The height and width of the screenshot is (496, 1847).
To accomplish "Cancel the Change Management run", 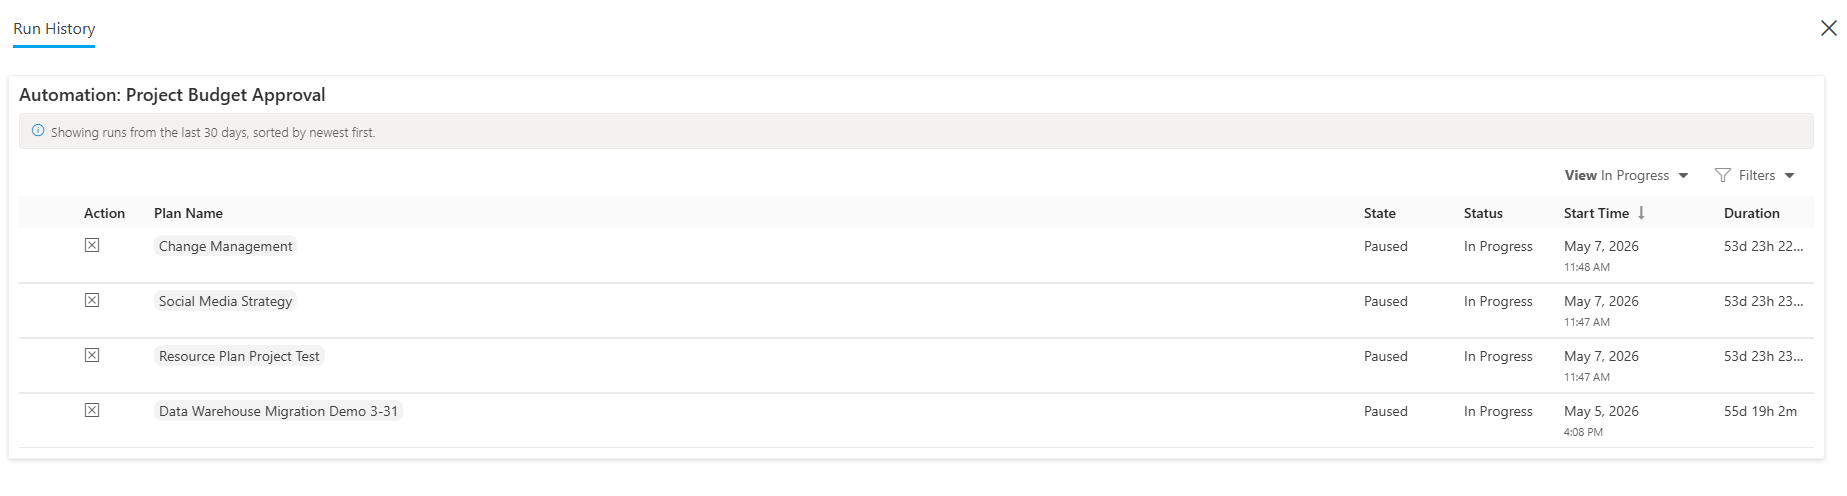I will (92, 245).
